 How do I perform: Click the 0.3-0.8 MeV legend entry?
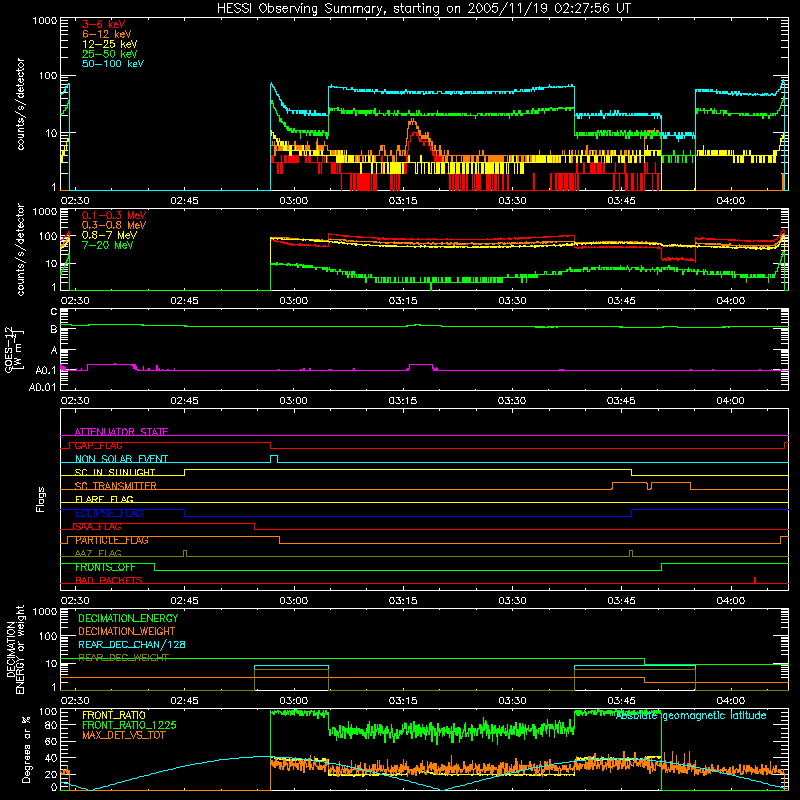pos(114,225)
